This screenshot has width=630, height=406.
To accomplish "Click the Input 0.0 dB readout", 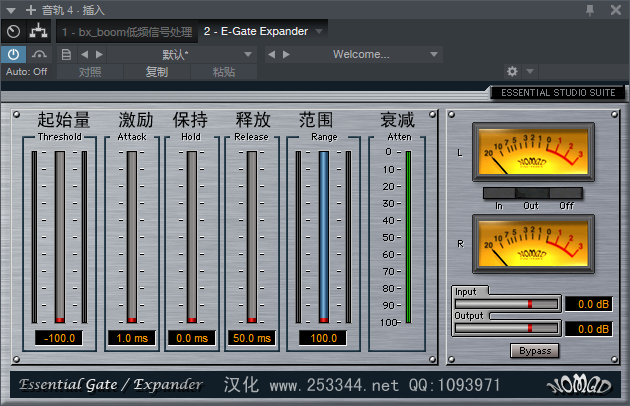I will click(589, 304).
